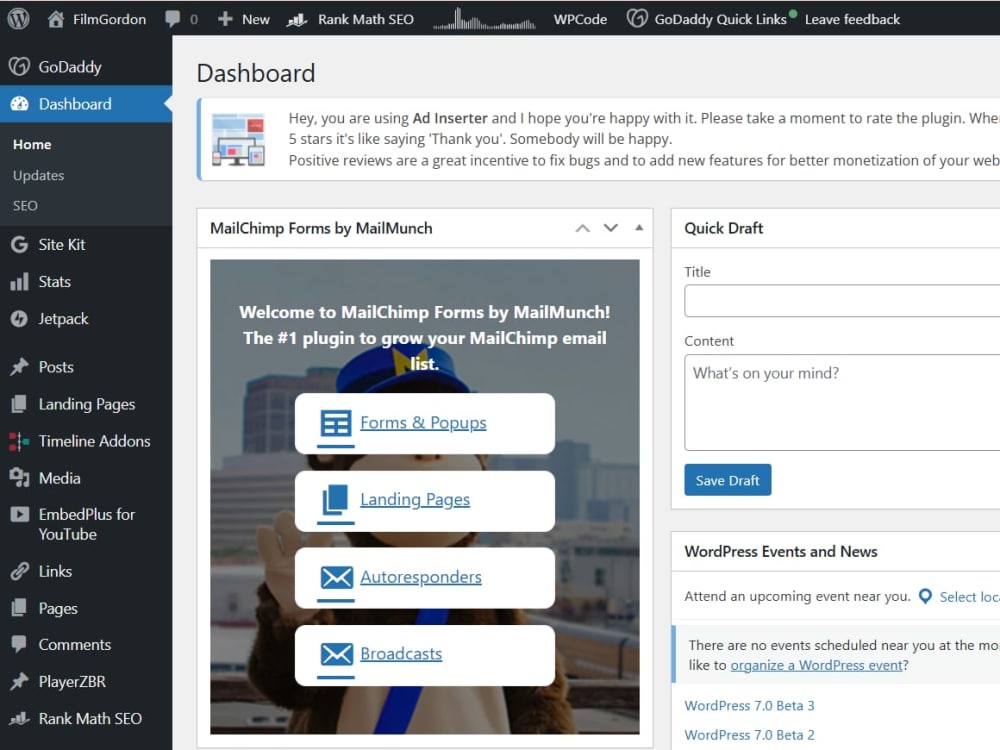Open the Updates submenu item

pos(38,175)
